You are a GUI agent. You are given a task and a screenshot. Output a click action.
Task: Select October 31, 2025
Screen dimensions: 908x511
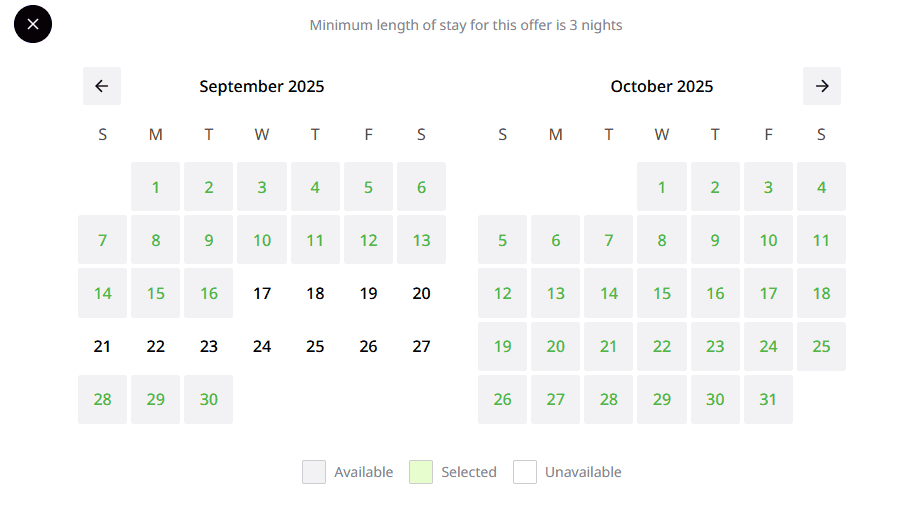click(768, 399)
